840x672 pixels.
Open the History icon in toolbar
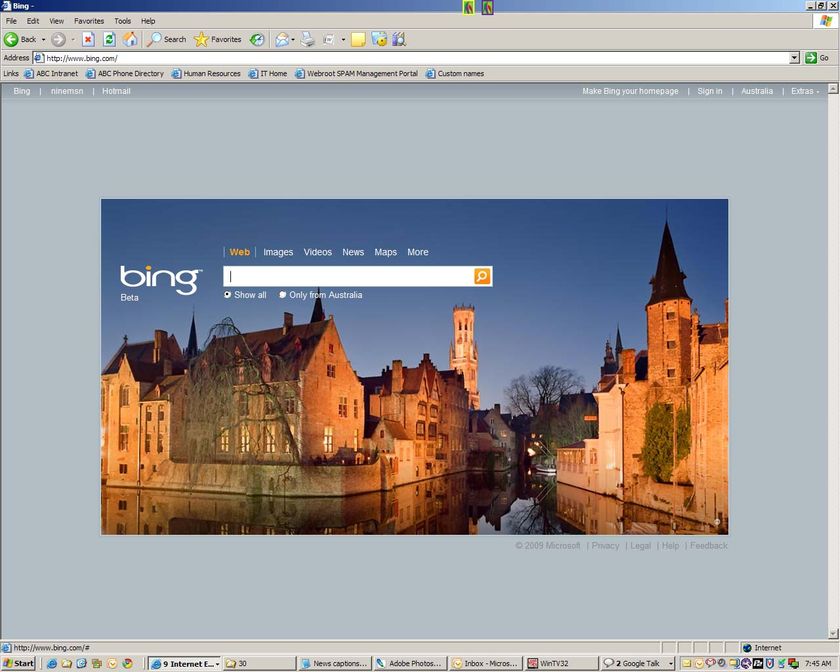pyautogui.click(x=257, y=39)
